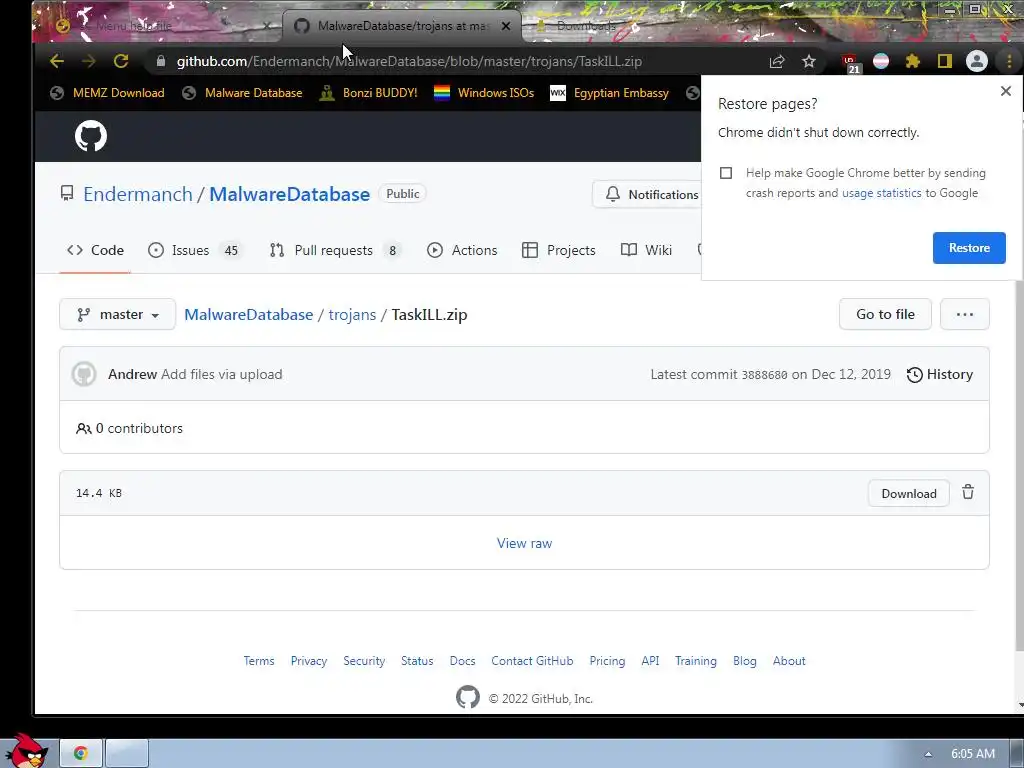Open the Security footer link

[x=364, y=661]
